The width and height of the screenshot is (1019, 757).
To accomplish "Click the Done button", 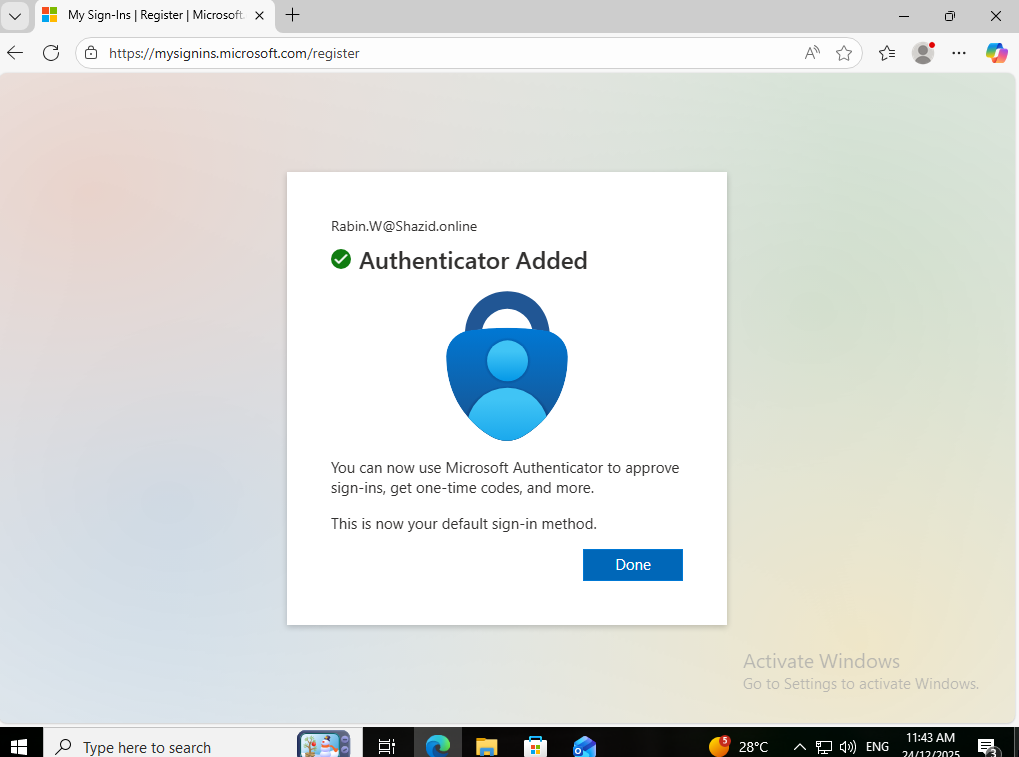I will [x=632, y=565].
